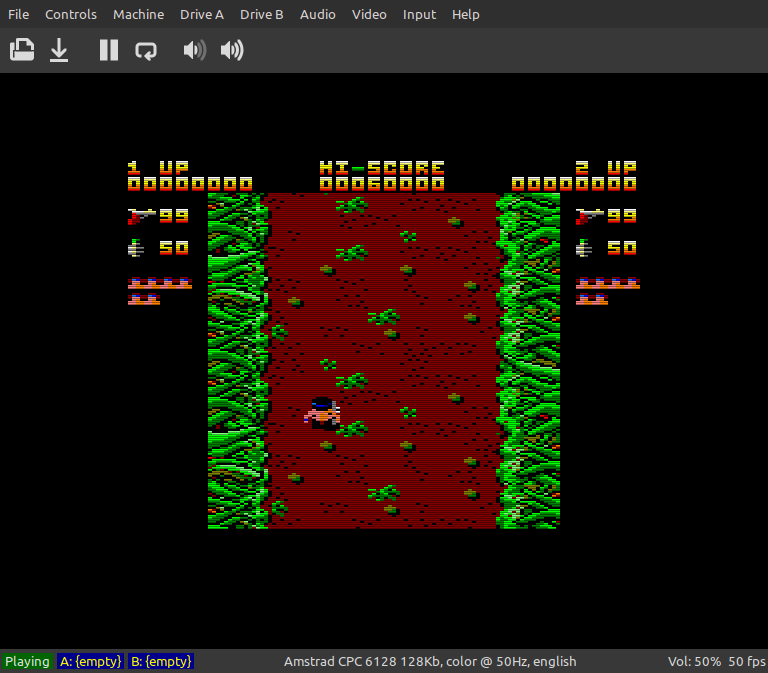Viewport: 768px width, 673px height.
Task: Click player one's lives indicator row
Action: pos(160,291)
